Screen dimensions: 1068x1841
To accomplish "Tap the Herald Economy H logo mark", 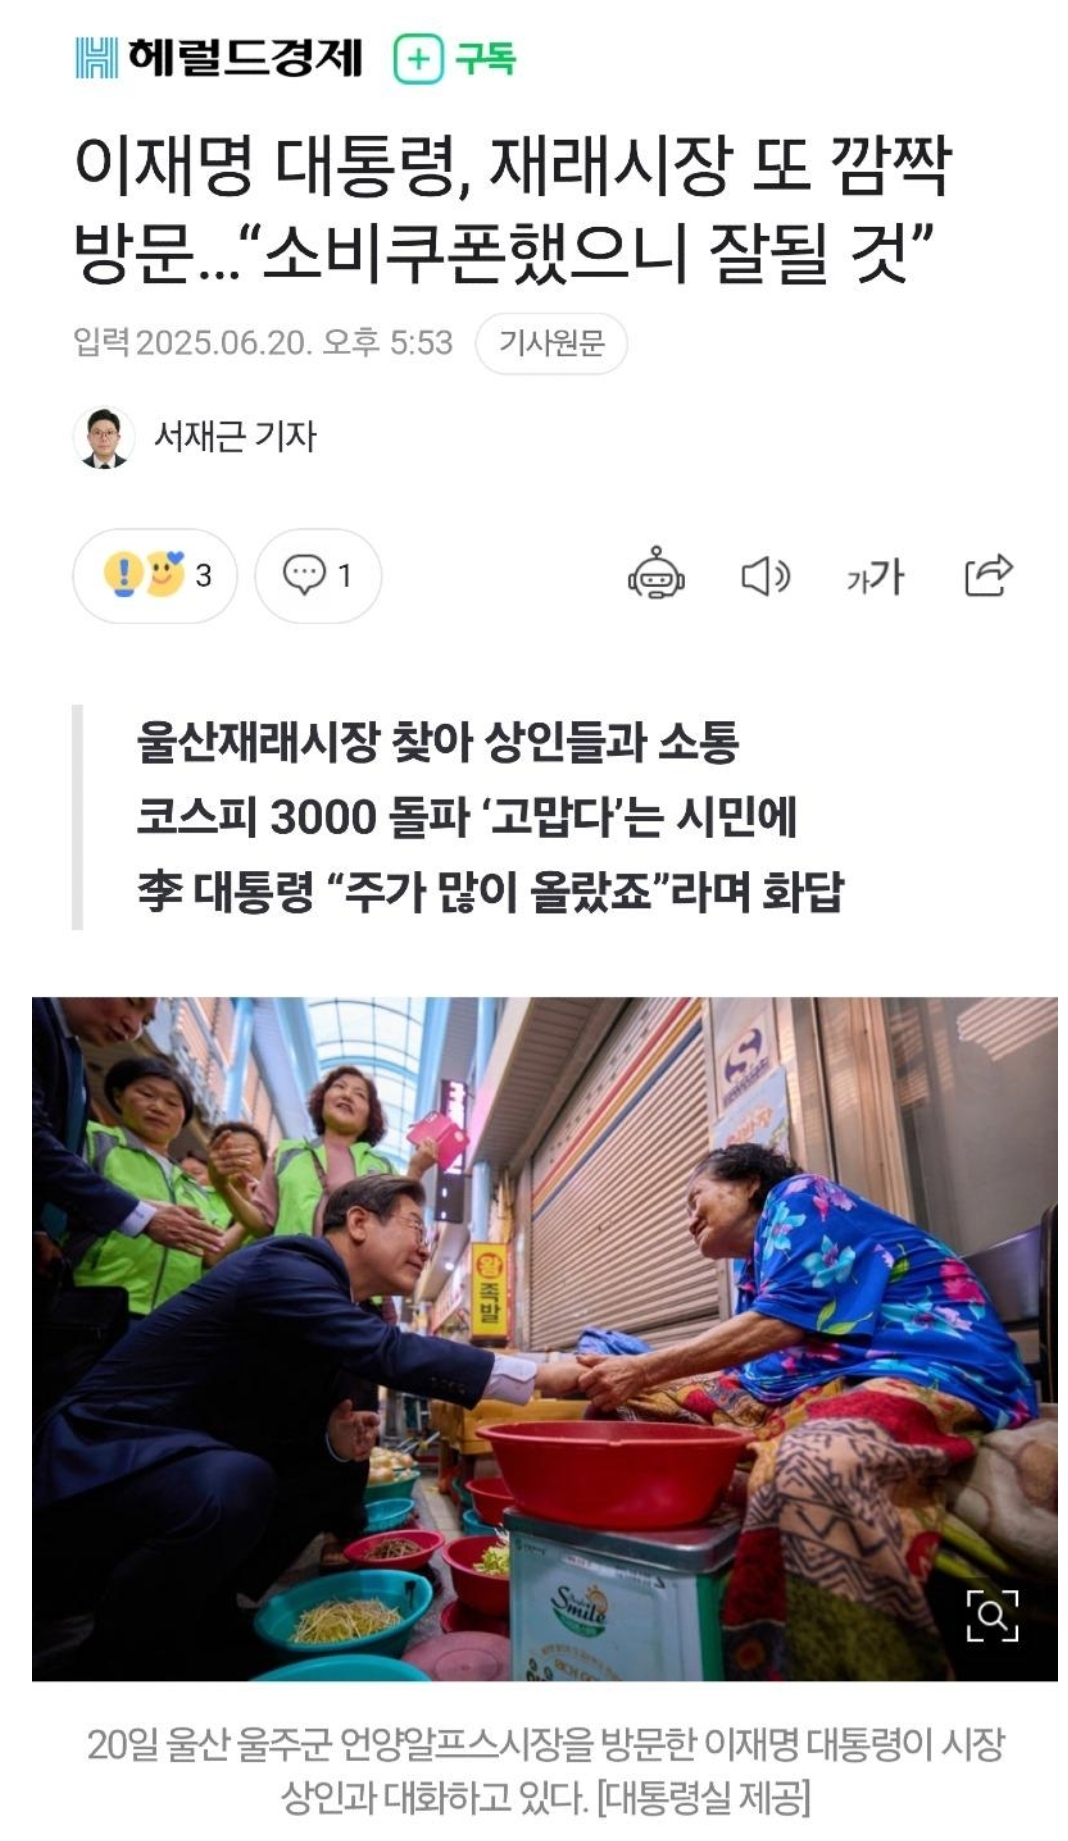I will [96, 58].
